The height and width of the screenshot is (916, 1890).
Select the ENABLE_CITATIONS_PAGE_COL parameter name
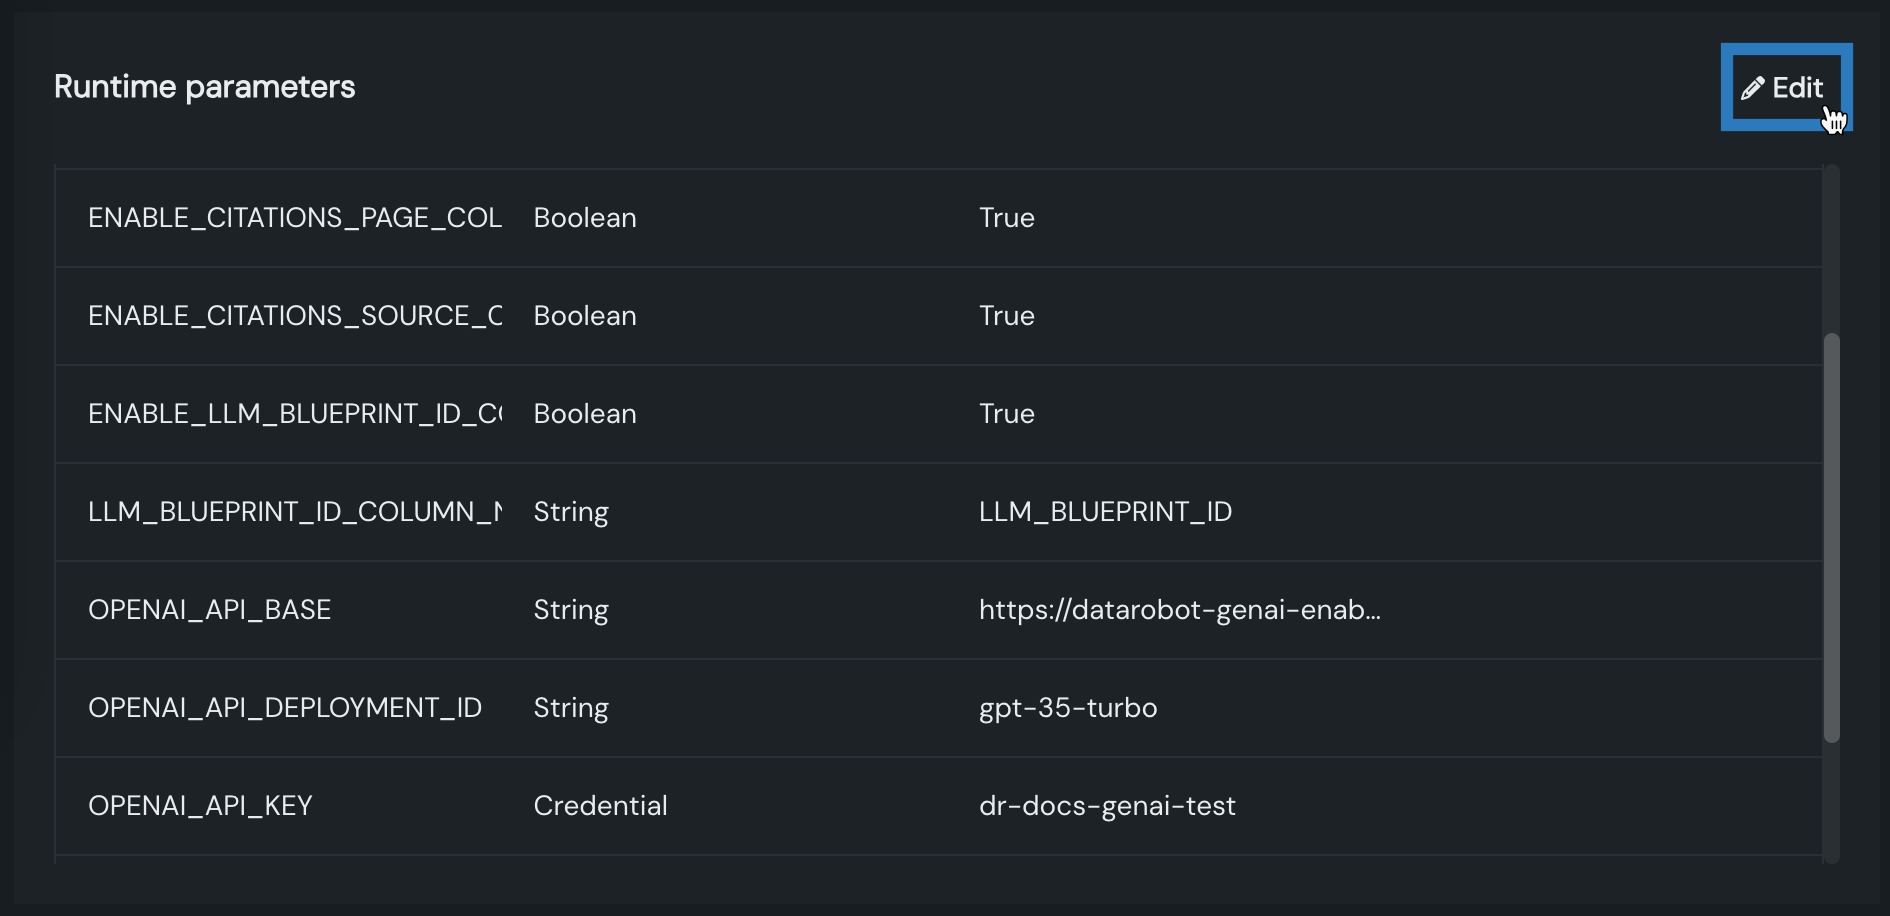(x=294, y=218)
